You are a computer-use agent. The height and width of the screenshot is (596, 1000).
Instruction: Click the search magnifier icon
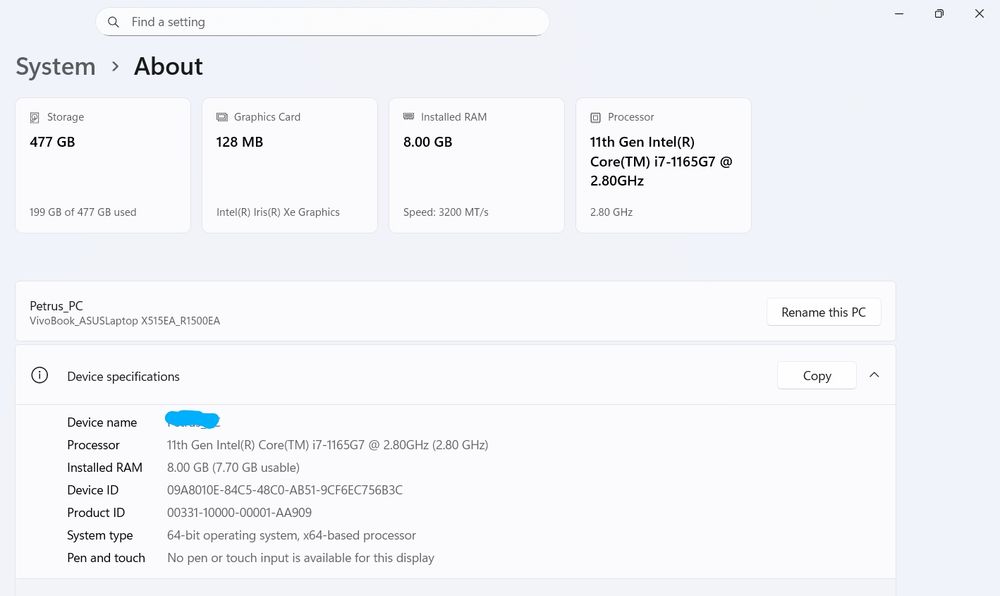113,22
